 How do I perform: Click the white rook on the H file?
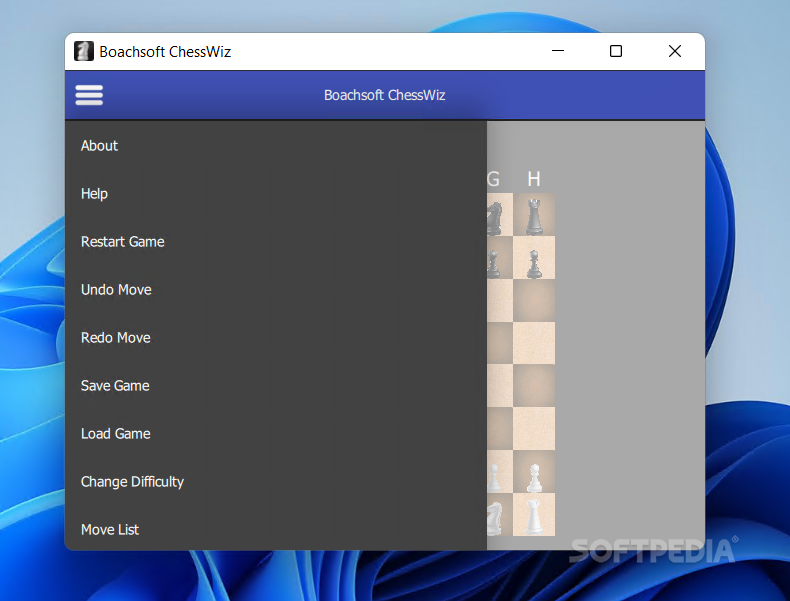tap(534, 516)
